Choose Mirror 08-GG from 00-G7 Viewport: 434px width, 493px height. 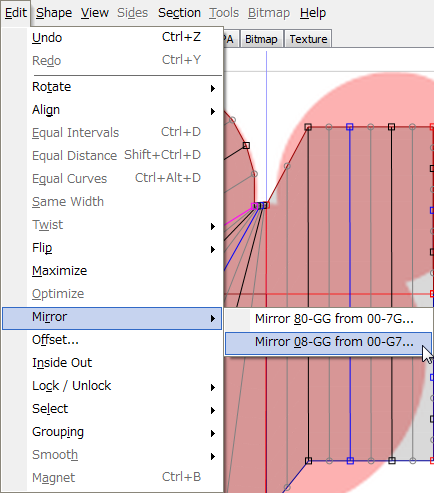pyautogui.click(x=328, y=343)
